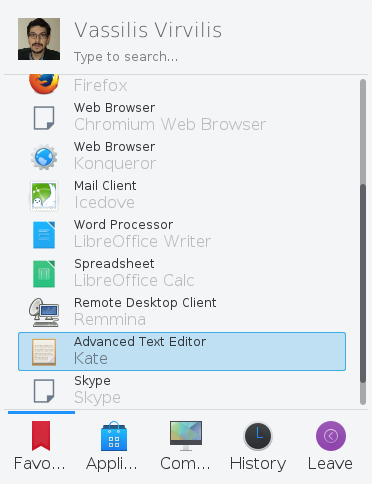Image resolution: width=372 pixels, height=484 pixels.
Task: Select the Remote Desktop Client Remmina entry
Action: [182, 313]
